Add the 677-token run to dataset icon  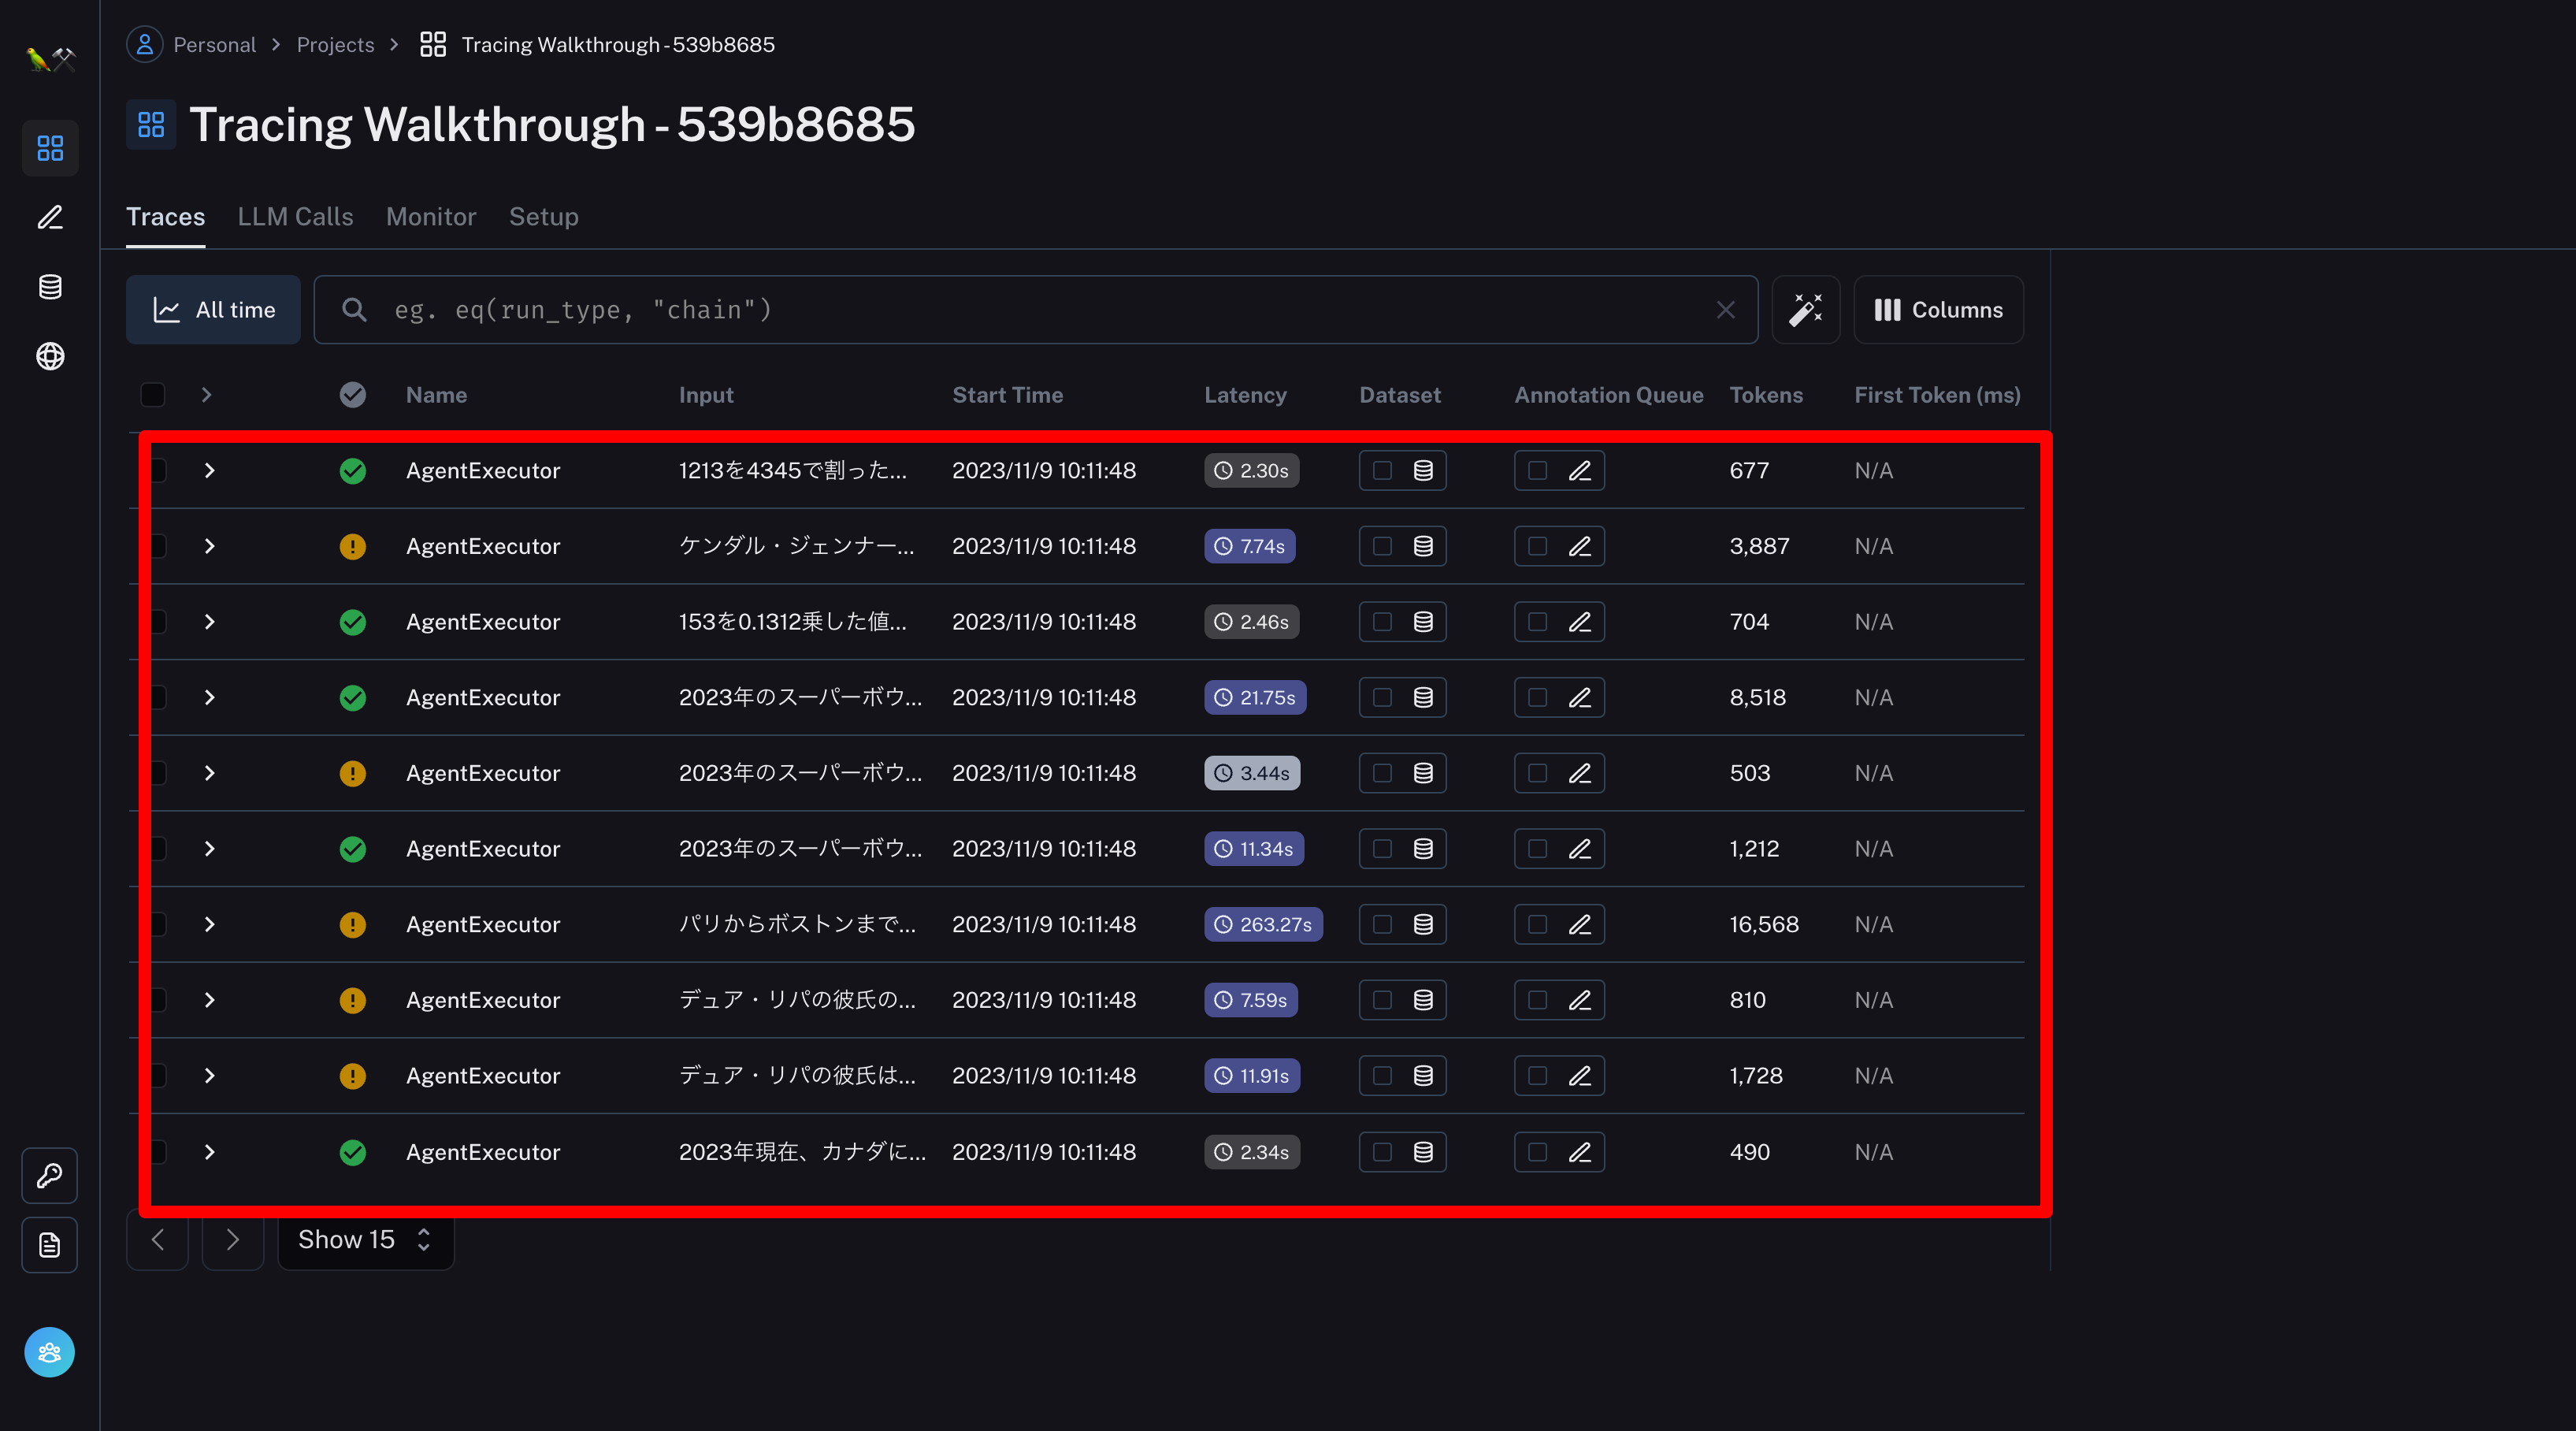point(1423,471)
